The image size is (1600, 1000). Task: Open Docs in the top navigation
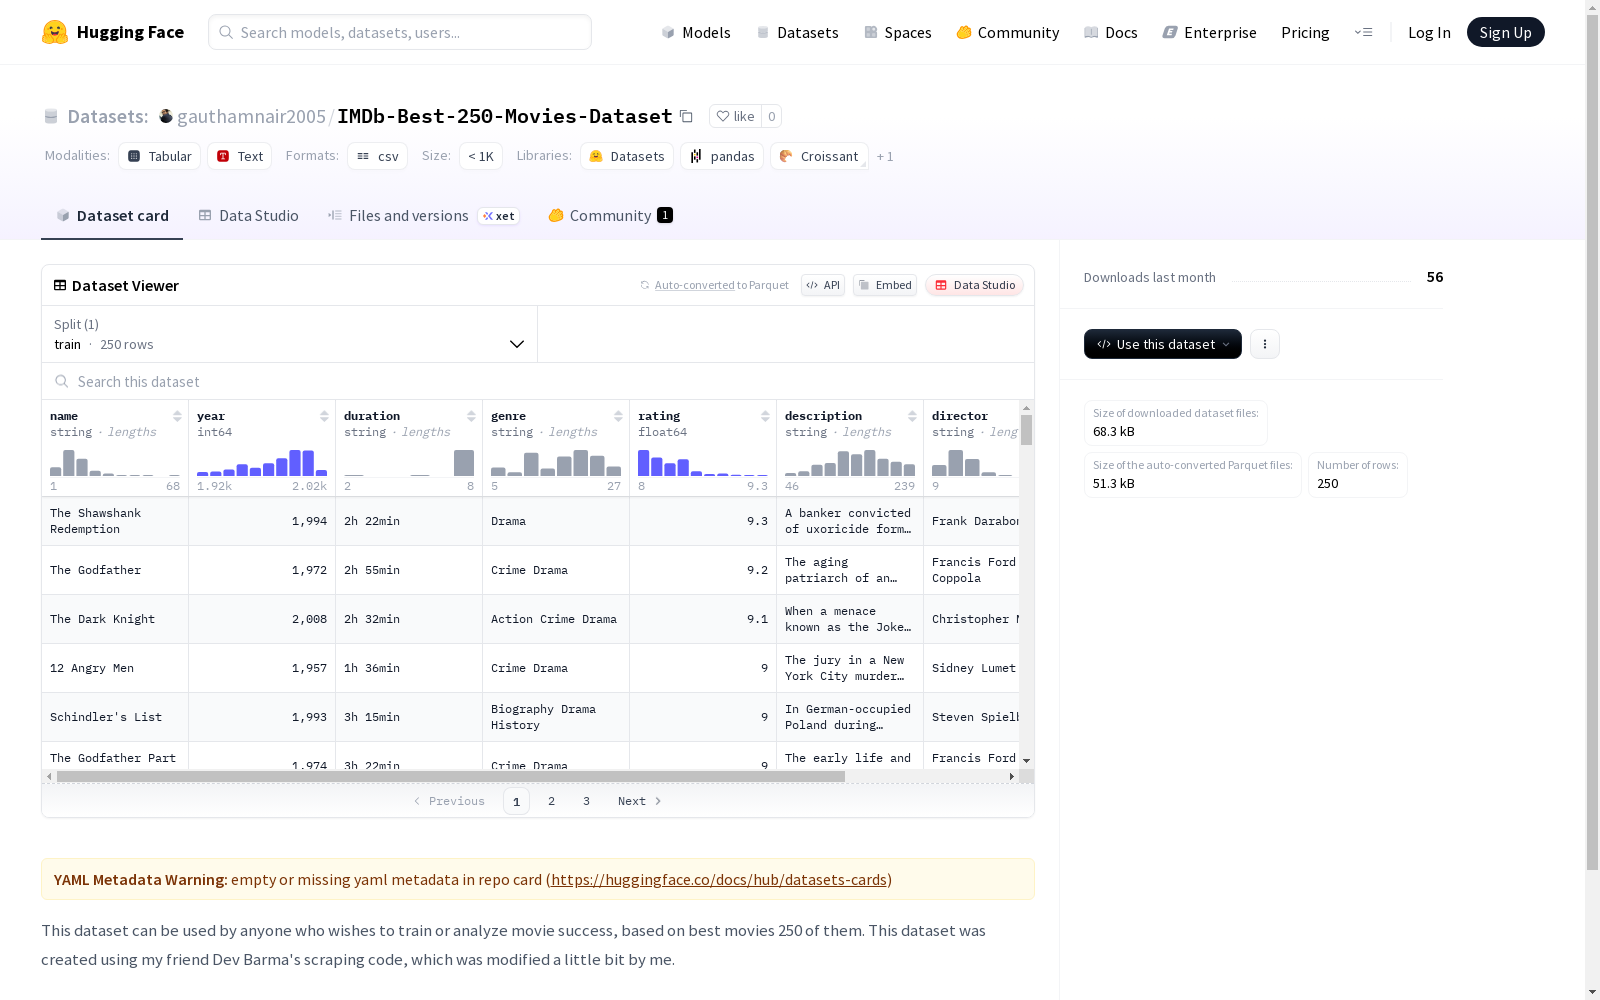pos(1111,32)
